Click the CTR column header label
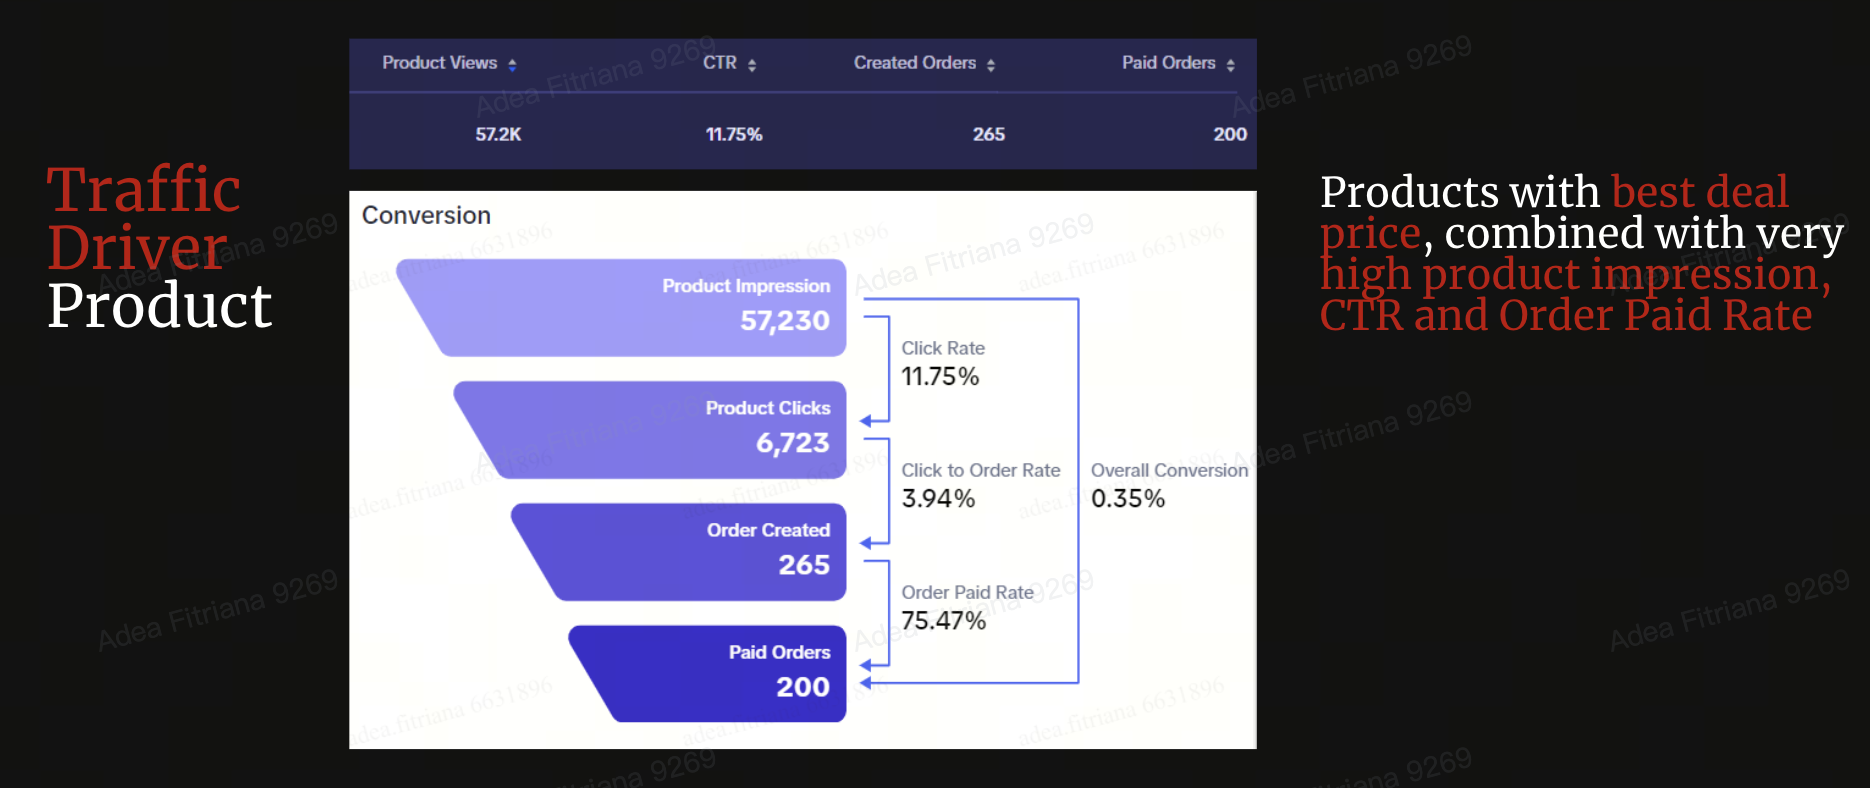Viewport: 1870px width, 788px height. (x=719, y=63)
